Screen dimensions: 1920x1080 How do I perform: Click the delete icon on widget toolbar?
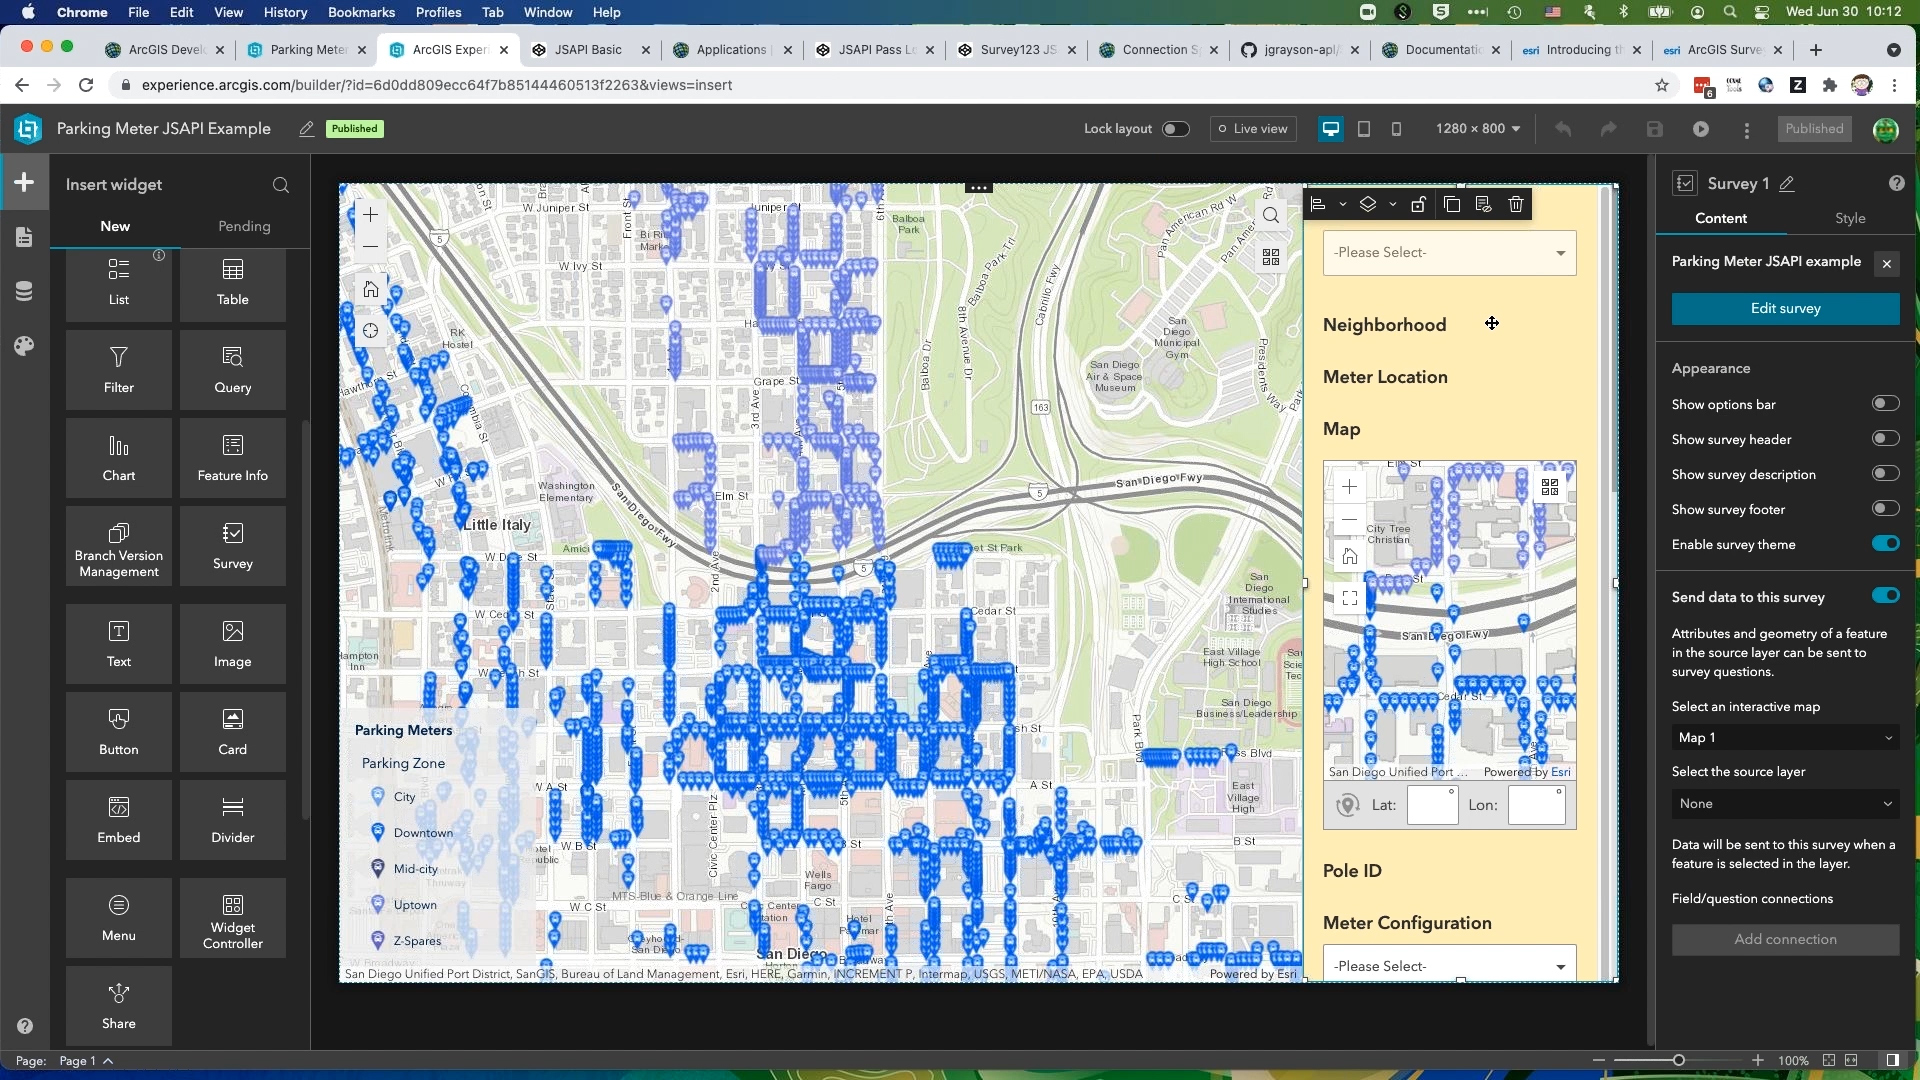1515,204
